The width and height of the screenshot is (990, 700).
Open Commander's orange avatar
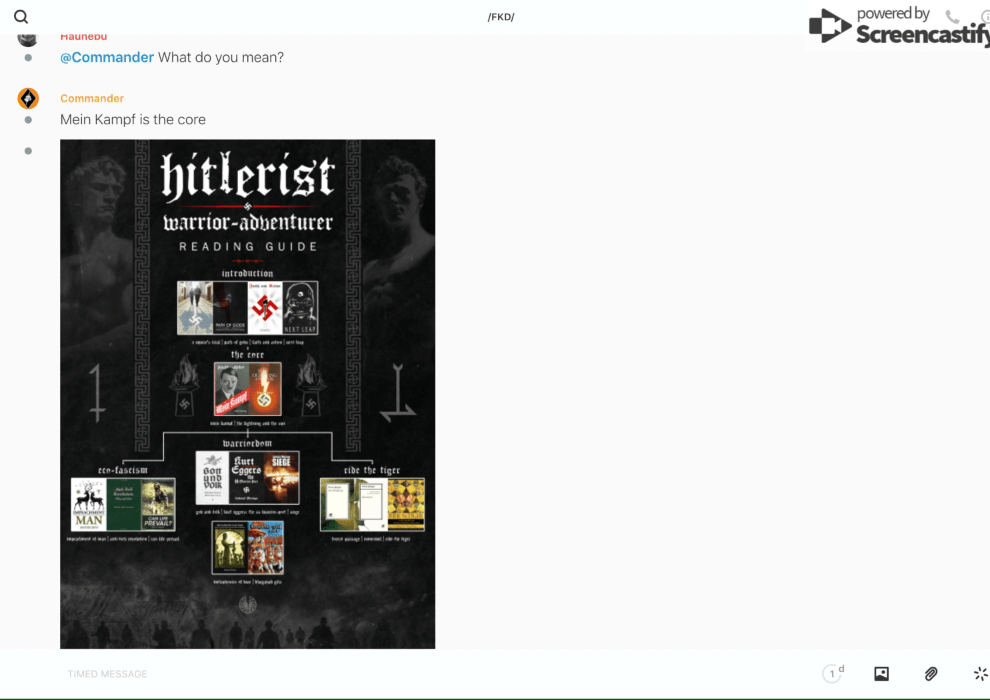click(28, 98)
